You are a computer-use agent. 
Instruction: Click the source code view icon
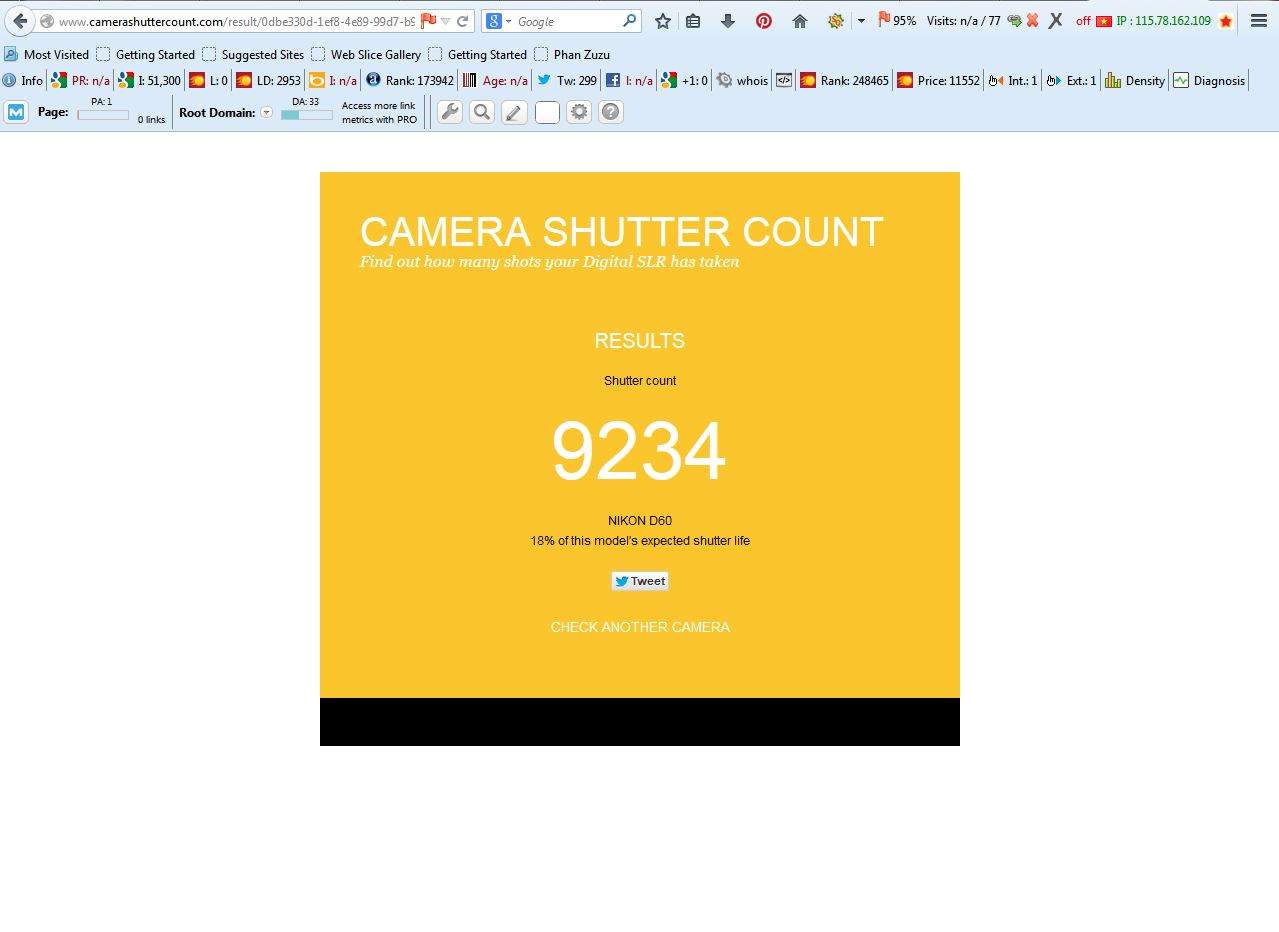pos(785,81)
